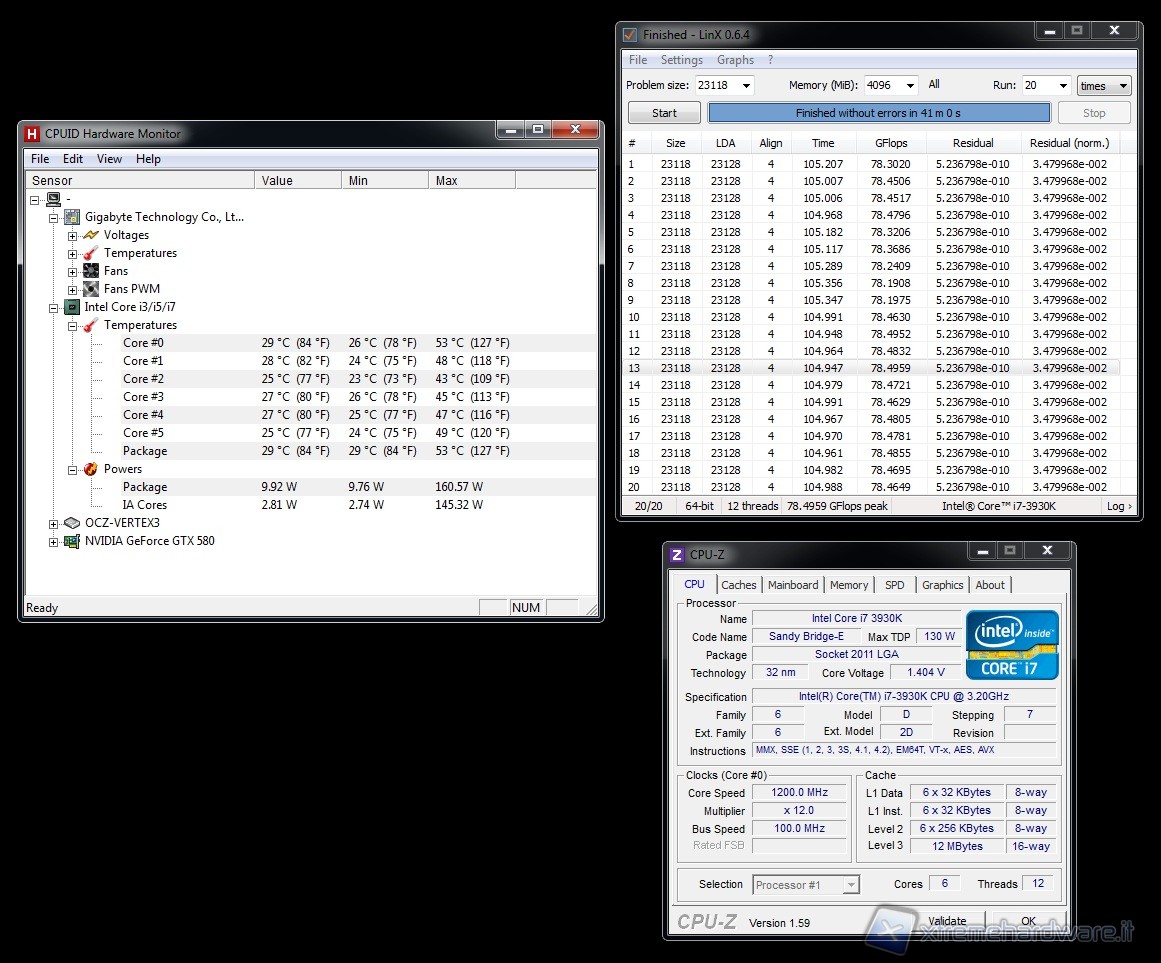This screenshot has width=1161, height=963.
Task: Collapse the Intel Core i3/i5/i7 tree node
Action: point(54,308)
